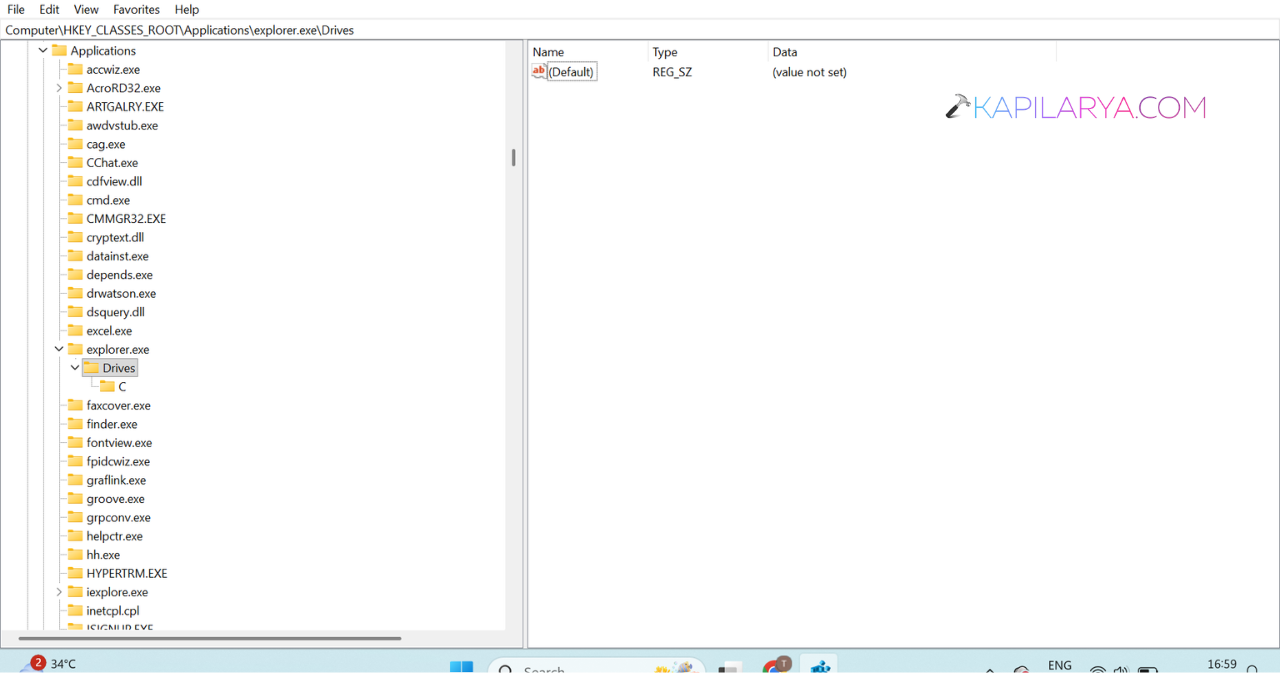The width and height of the screenshot is (1280, 673).
Task: Click the CChat.exe folder icon
Action: [75, 162]
